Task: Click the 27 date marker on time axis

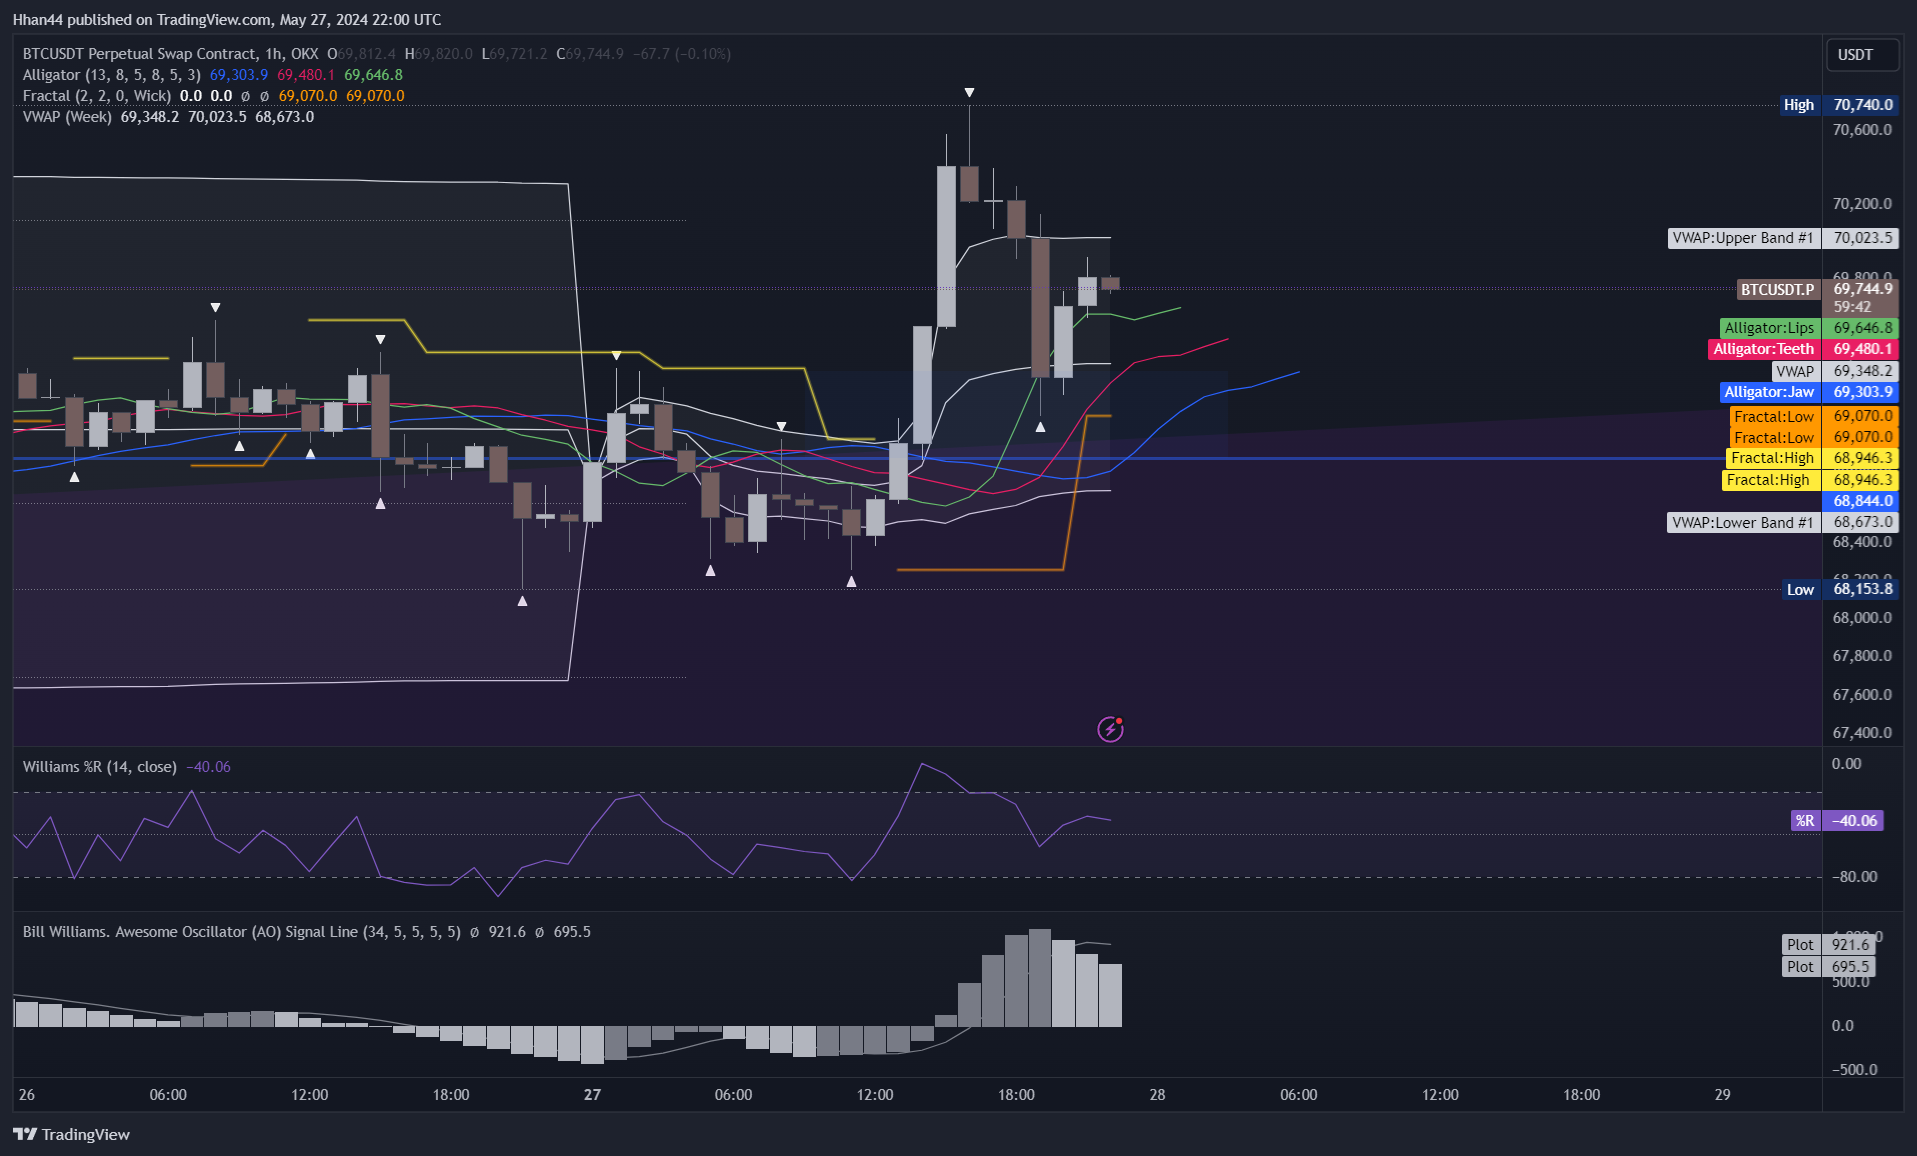Action: coord(592,1095)
